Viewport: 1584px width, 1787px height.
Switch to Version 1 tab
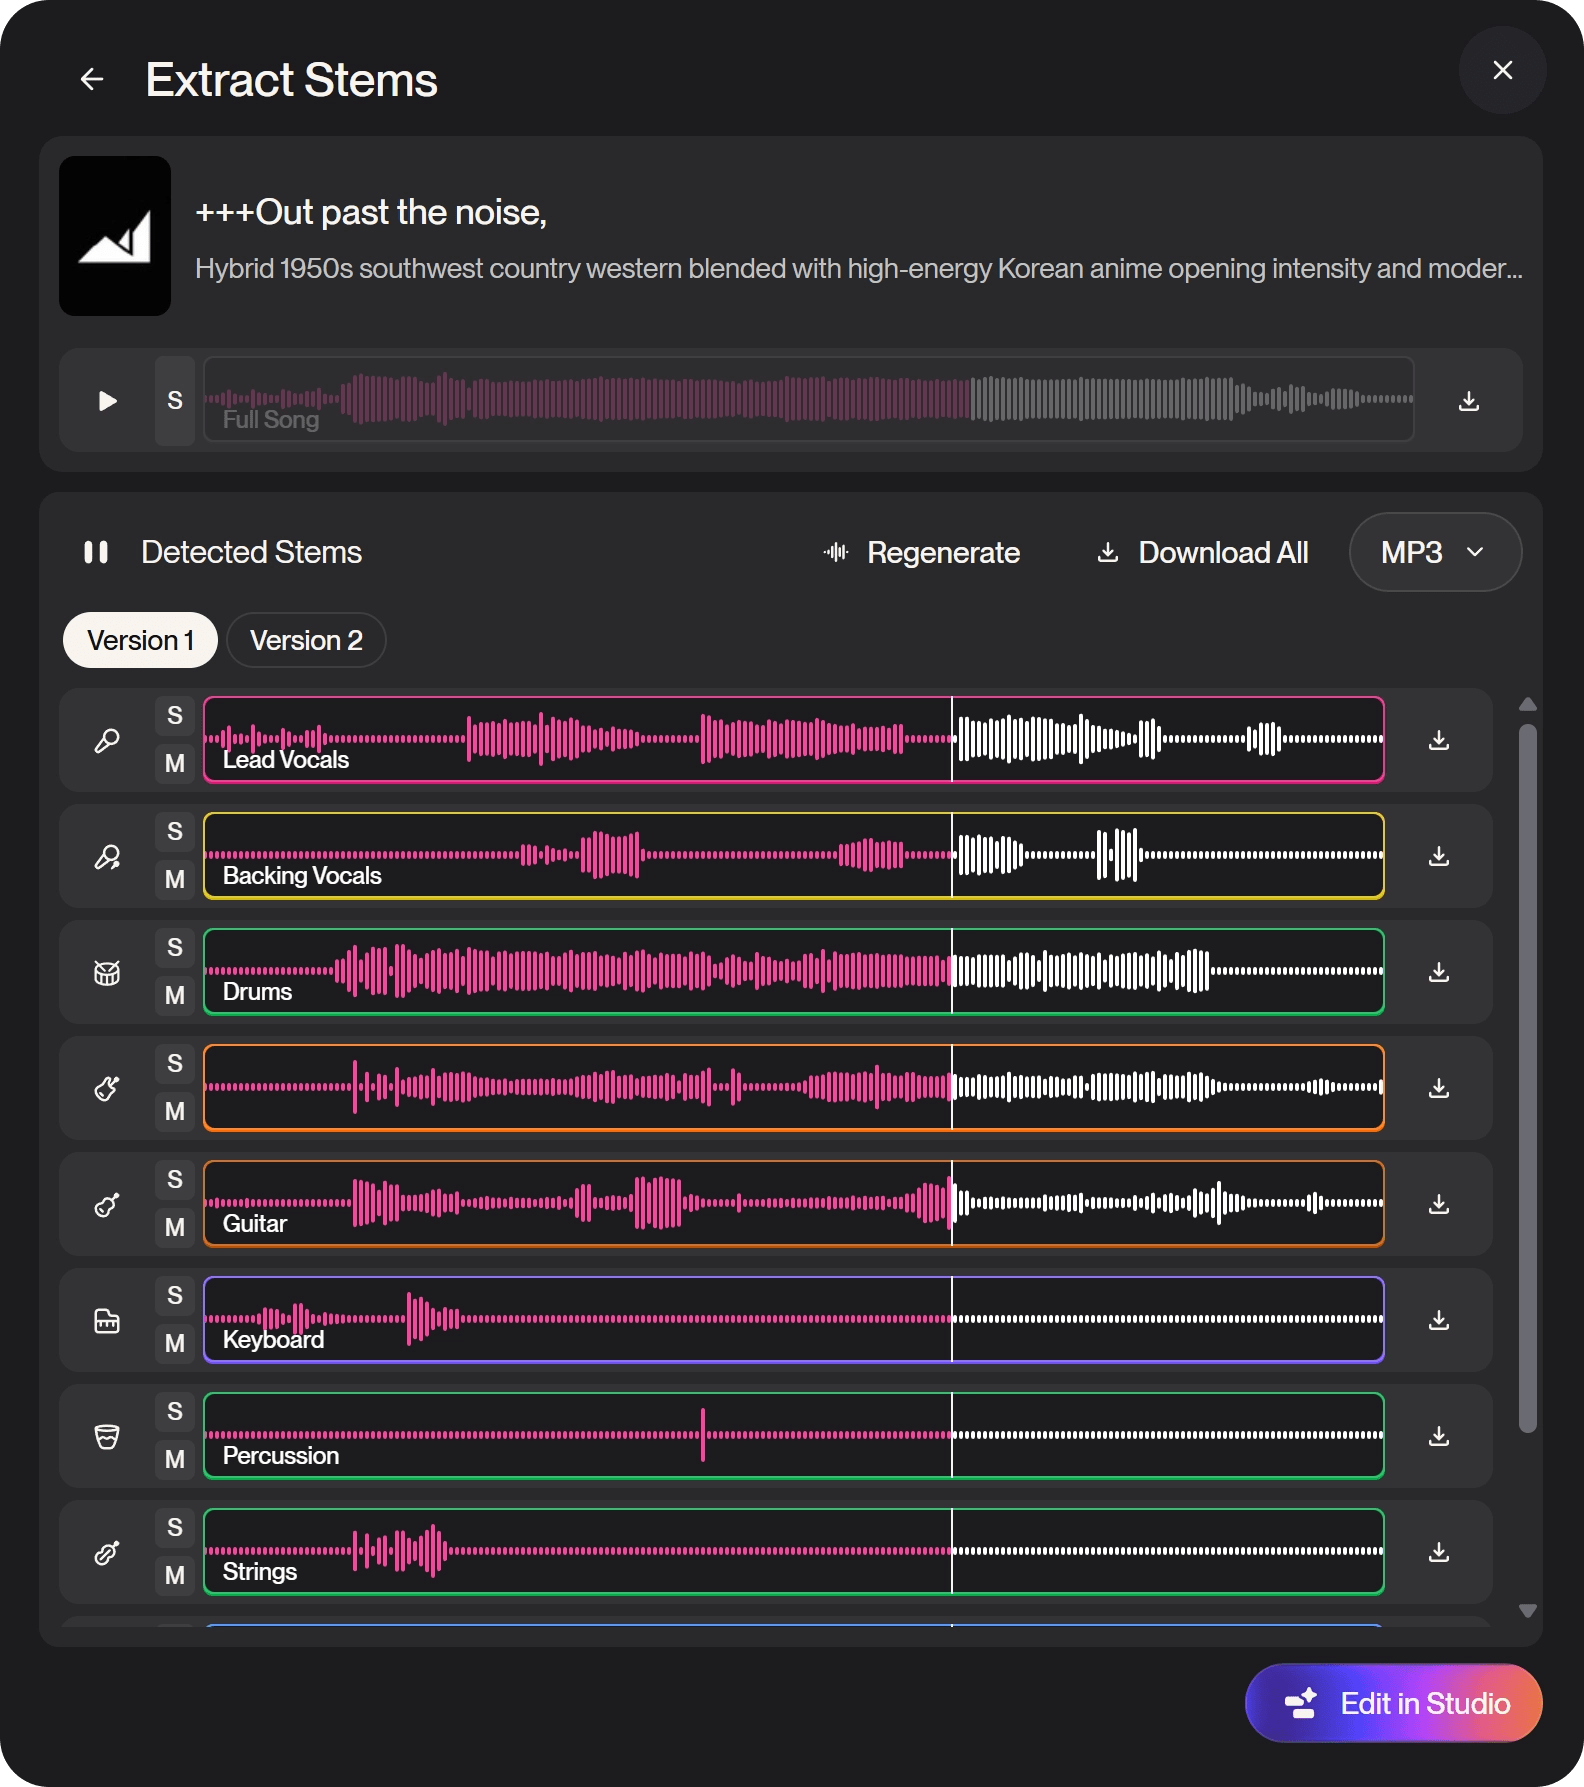pos(140,640)
